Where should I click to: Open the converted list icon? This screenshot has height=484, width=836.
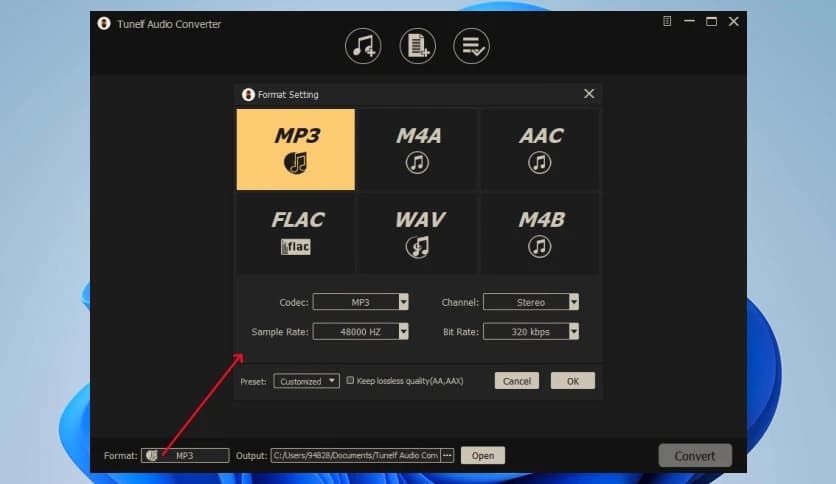click(x=471, y=46)
